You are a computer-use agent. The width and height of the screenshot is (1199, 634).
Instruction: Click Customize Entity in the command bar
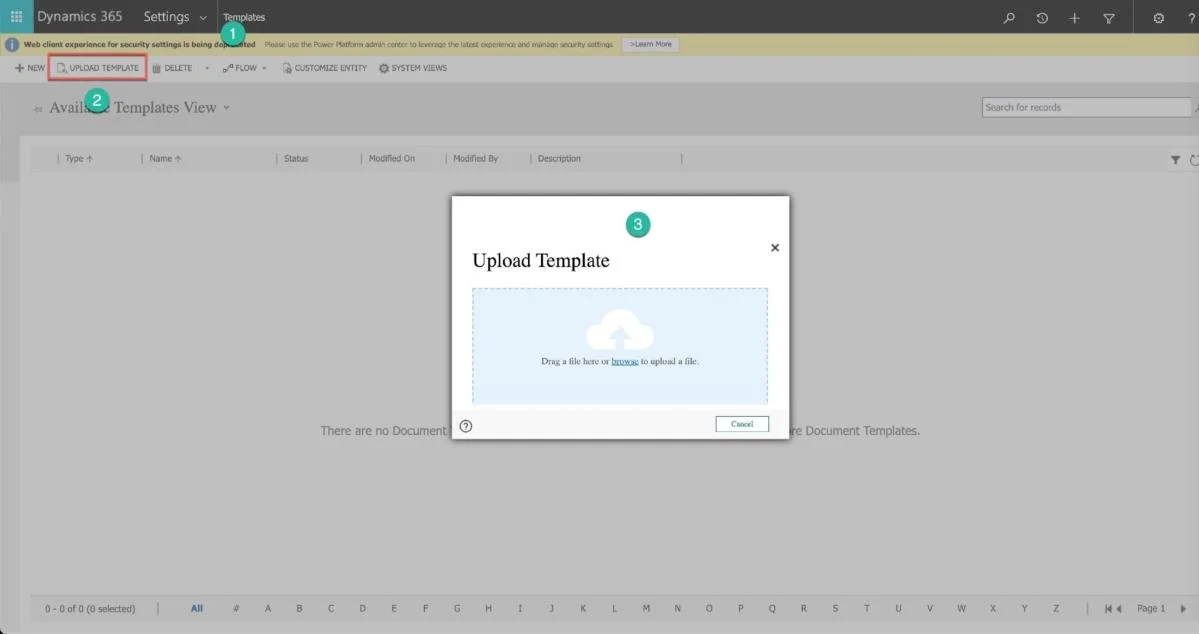pos(325,68)
